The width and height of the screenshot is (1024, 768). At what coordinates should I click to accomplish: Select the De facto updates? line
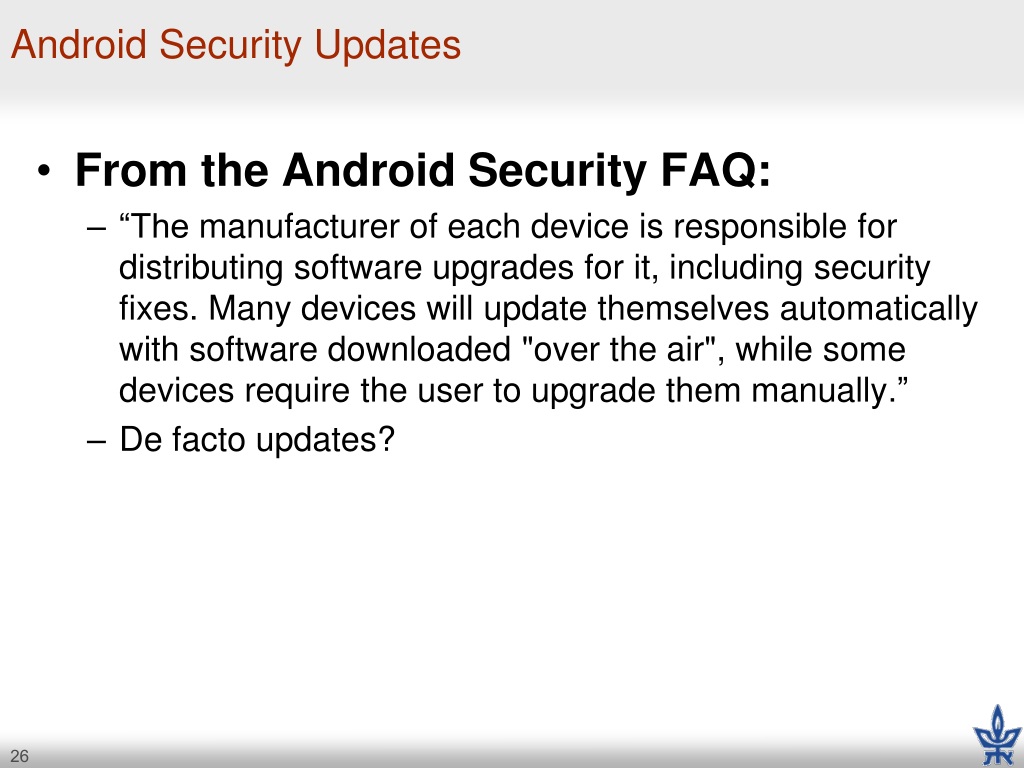click(x=257, y=440)
